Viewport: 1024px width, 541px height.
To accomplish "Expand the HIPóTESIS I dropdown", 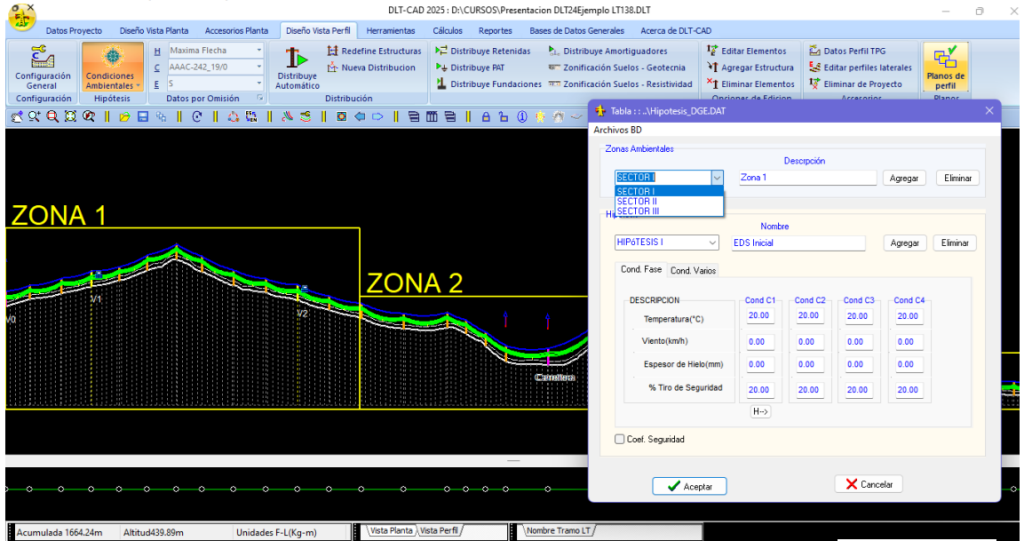I will 712,242.
